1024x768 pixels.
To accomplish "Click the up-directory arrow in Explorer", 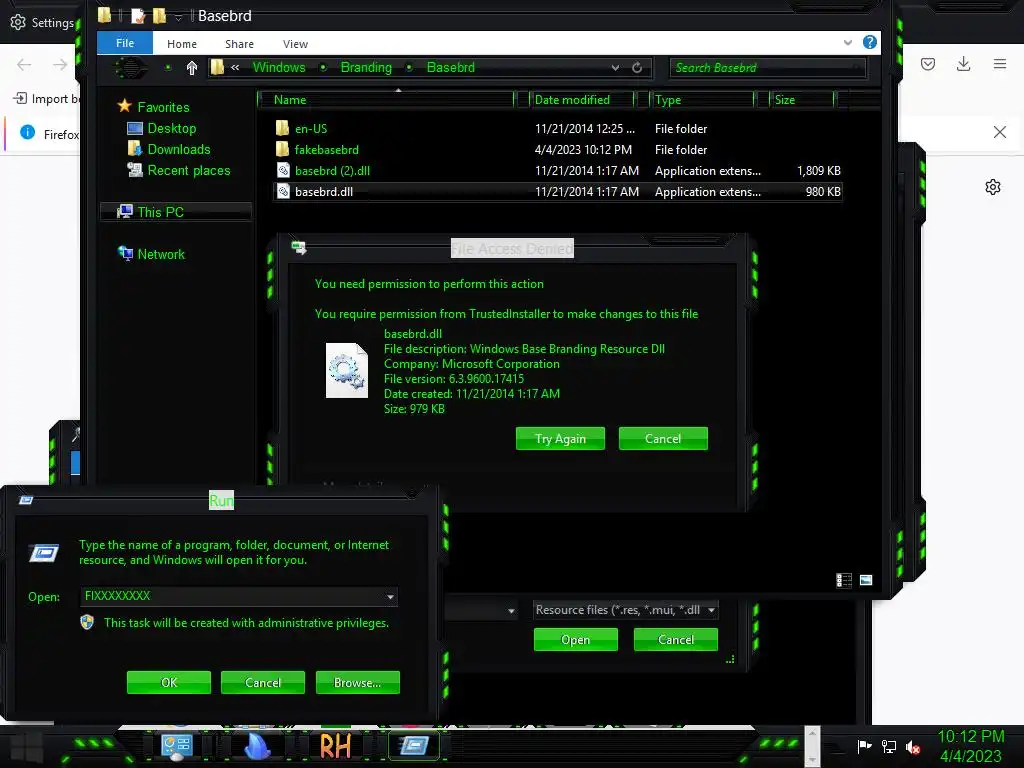I will click(x=191, y=68).
